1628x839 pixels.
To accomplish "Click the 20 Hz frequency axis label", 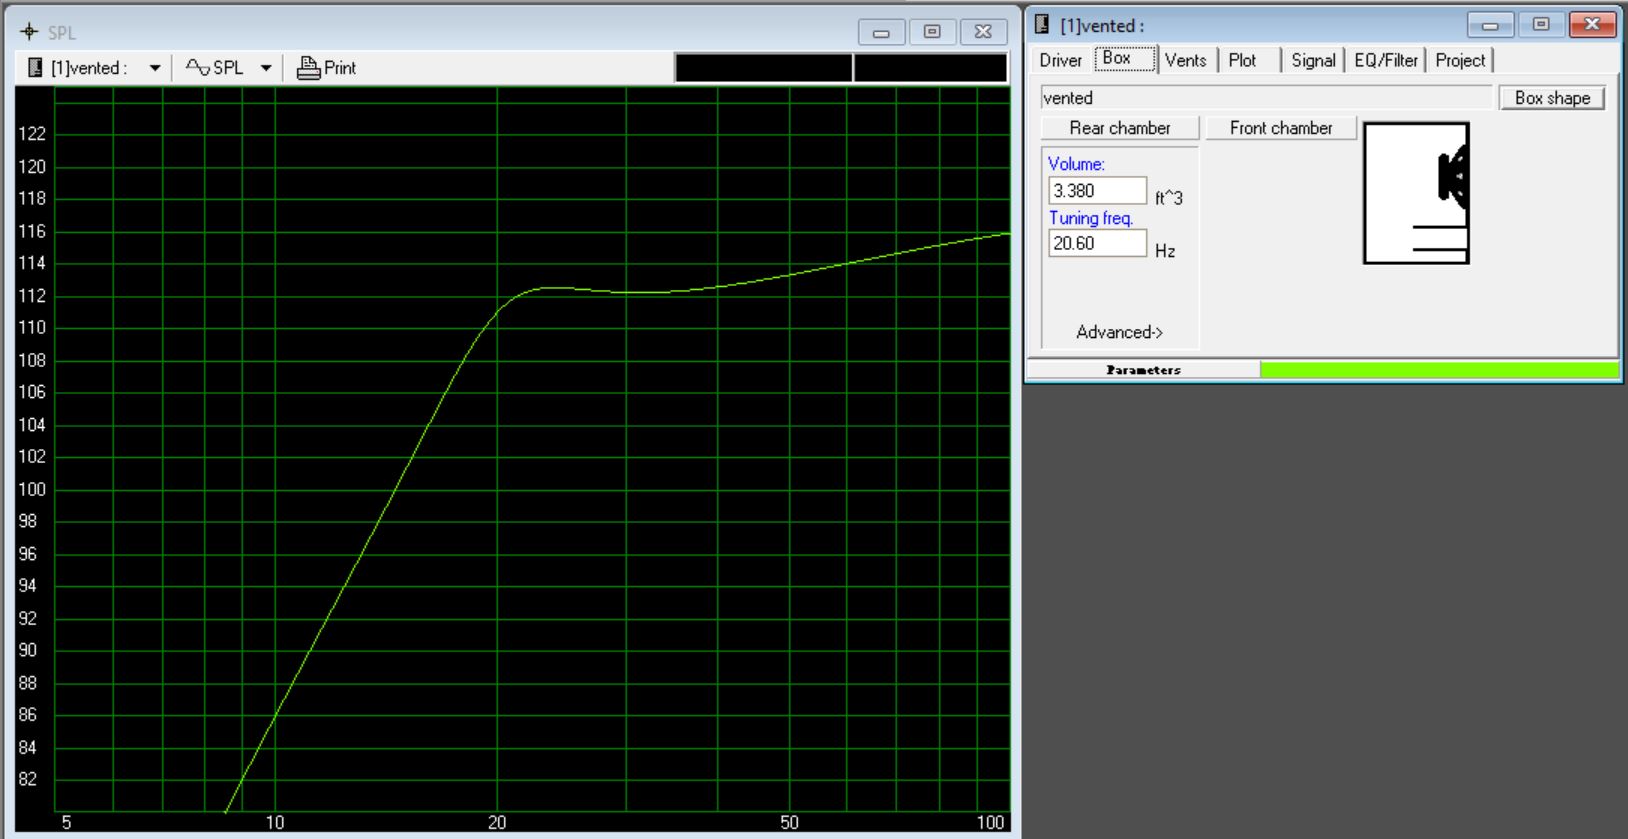I will [x=497, y=823].
